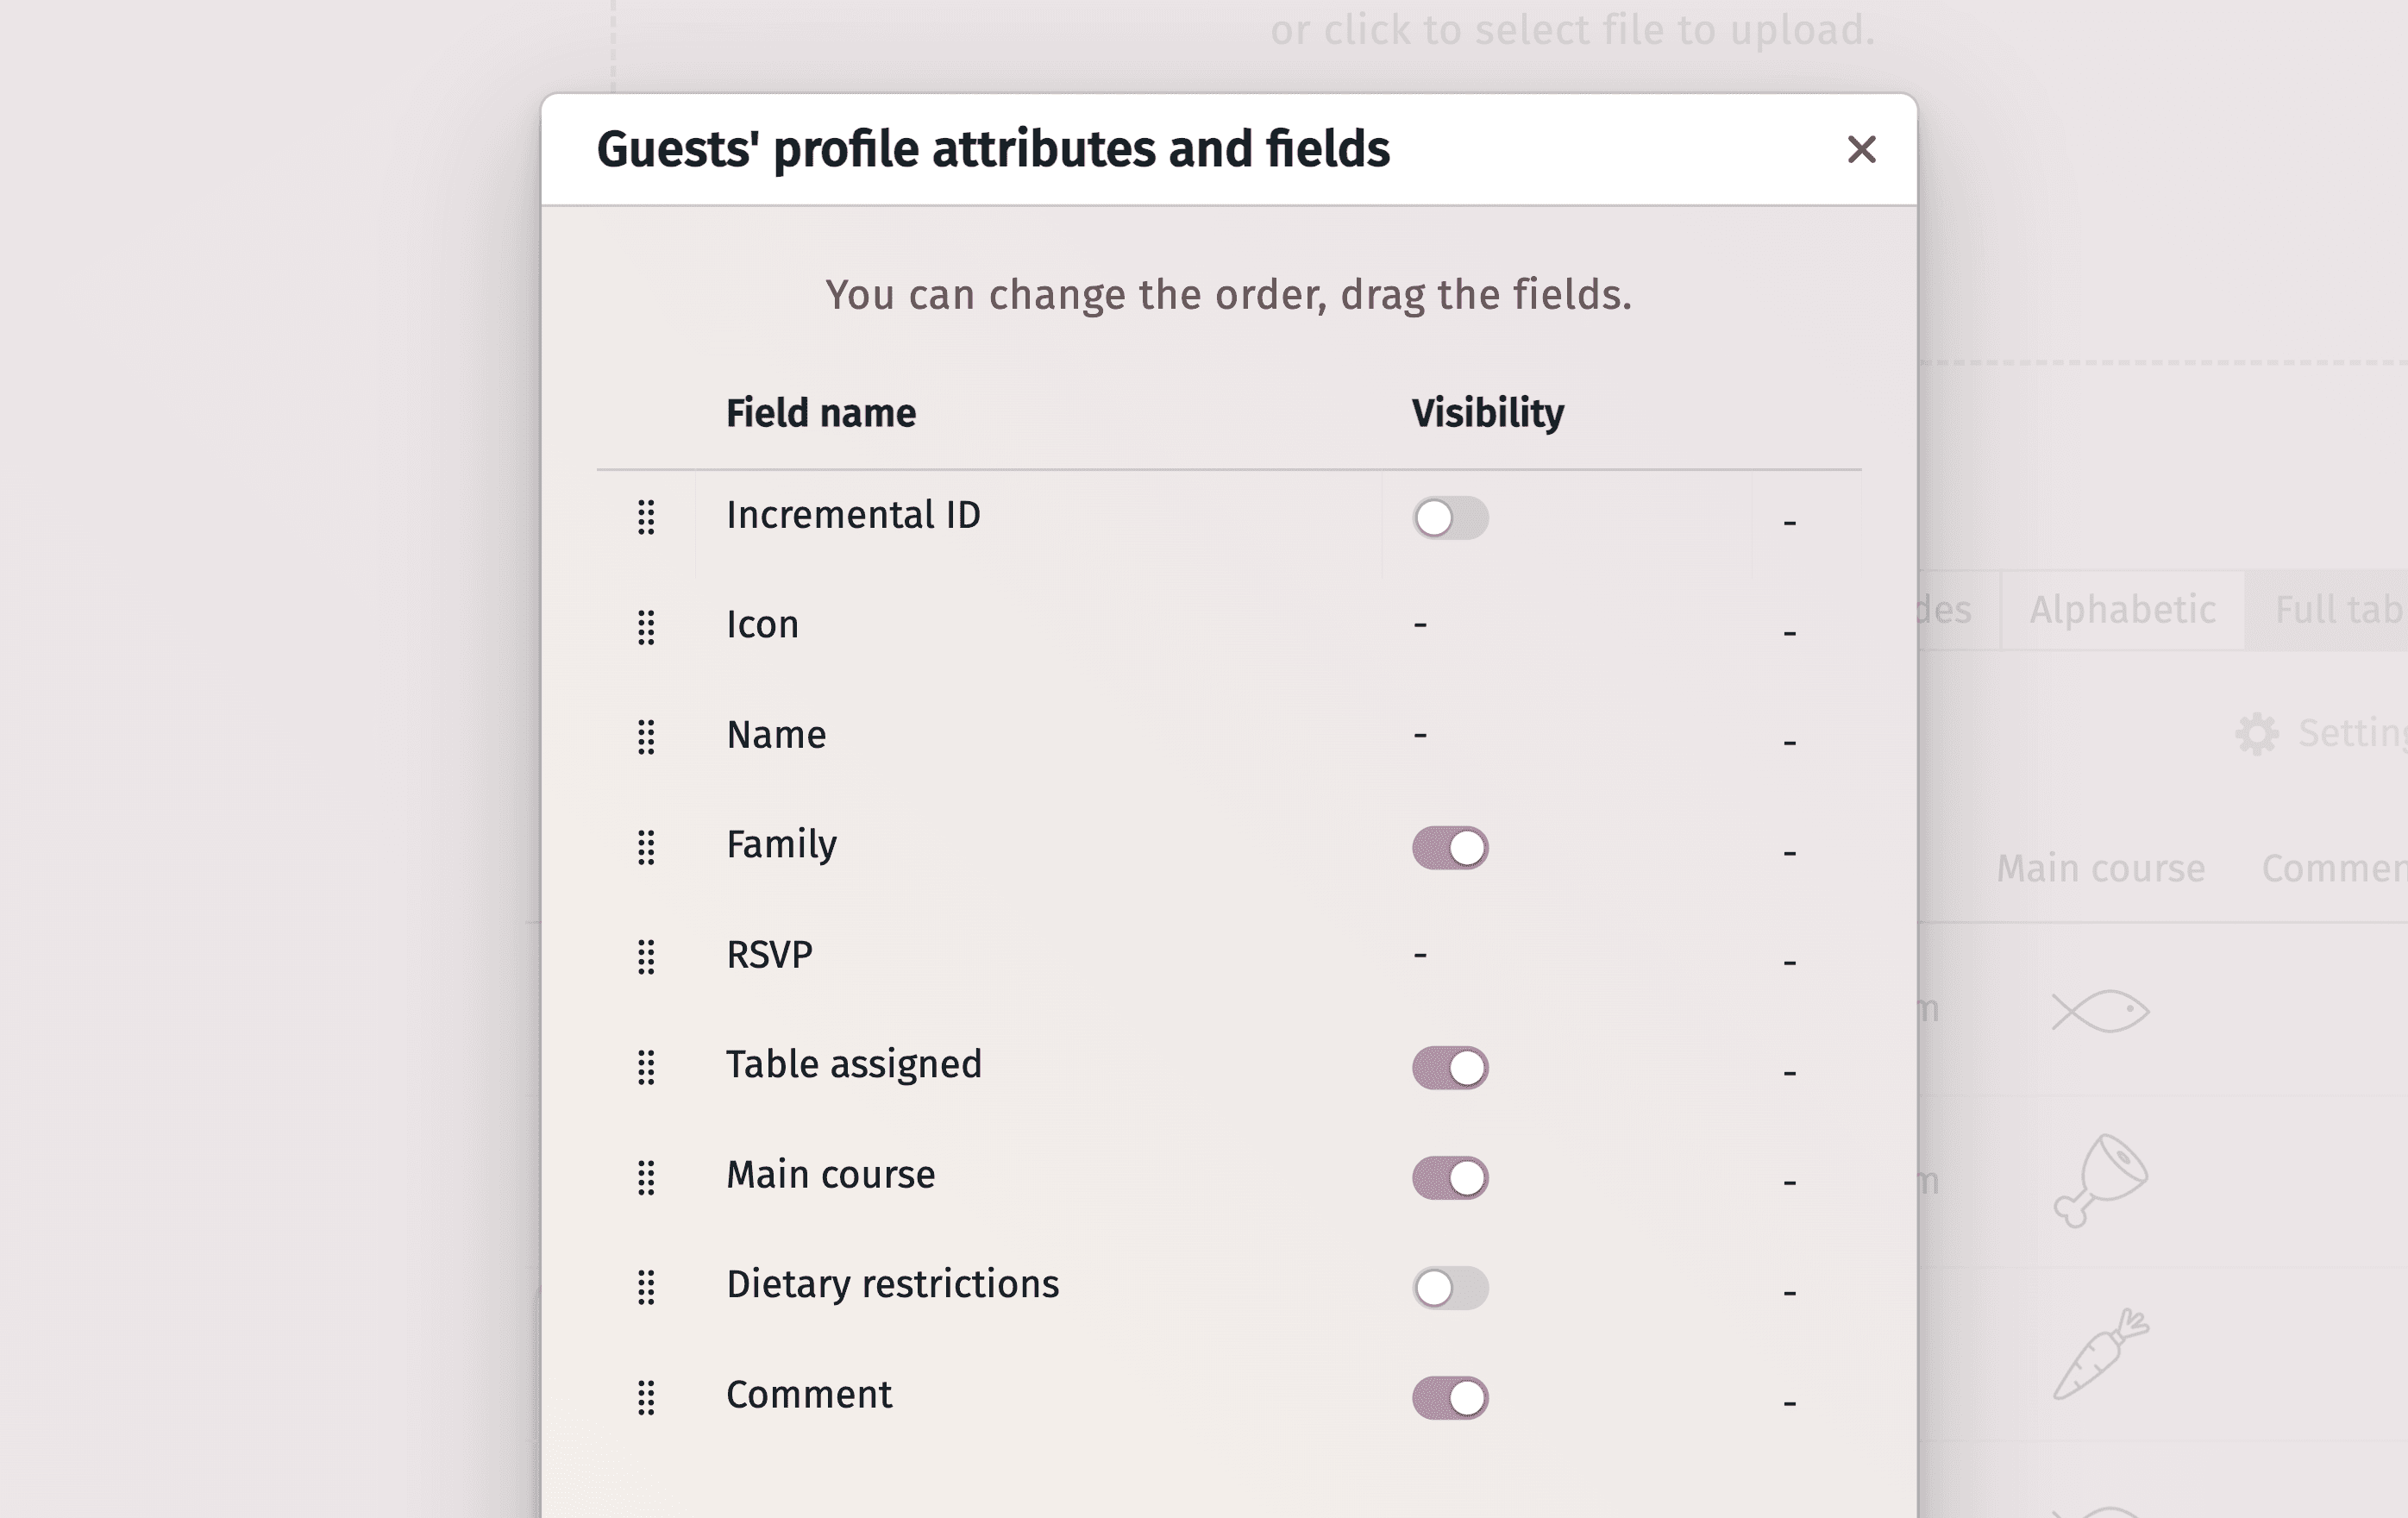Click drag handle for Main course
This screenshot has width=2408, height=1518.
(646, 1177)
